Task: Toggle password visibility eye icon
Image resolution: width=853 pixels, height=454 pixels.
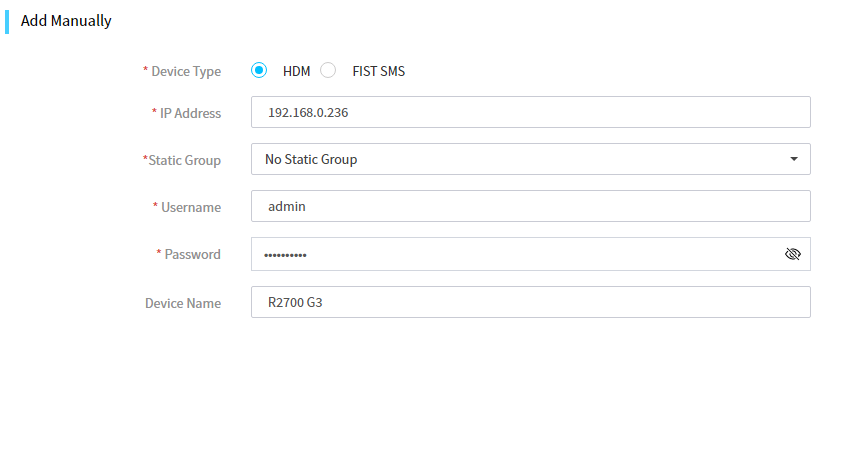Action: (x=793, y=254)
